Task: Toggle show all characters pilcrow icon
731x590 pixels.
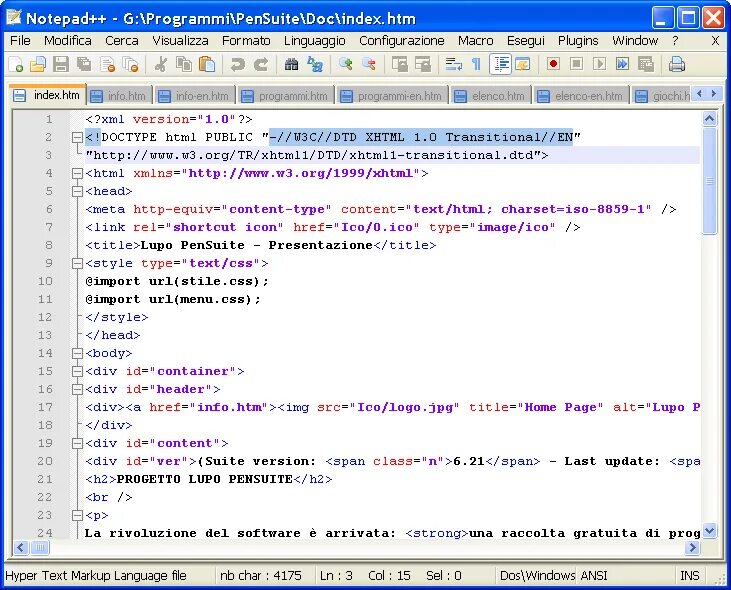Action: coord(476,64)
